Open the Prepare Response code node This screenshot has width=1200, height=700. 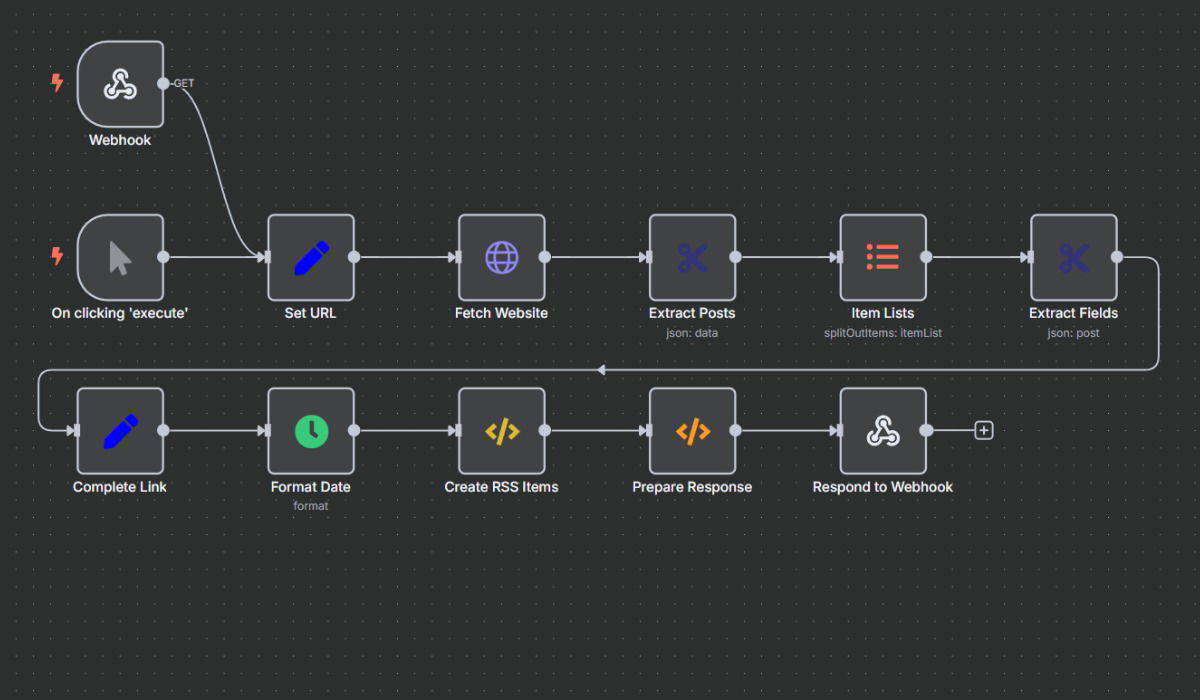point(692,430)
